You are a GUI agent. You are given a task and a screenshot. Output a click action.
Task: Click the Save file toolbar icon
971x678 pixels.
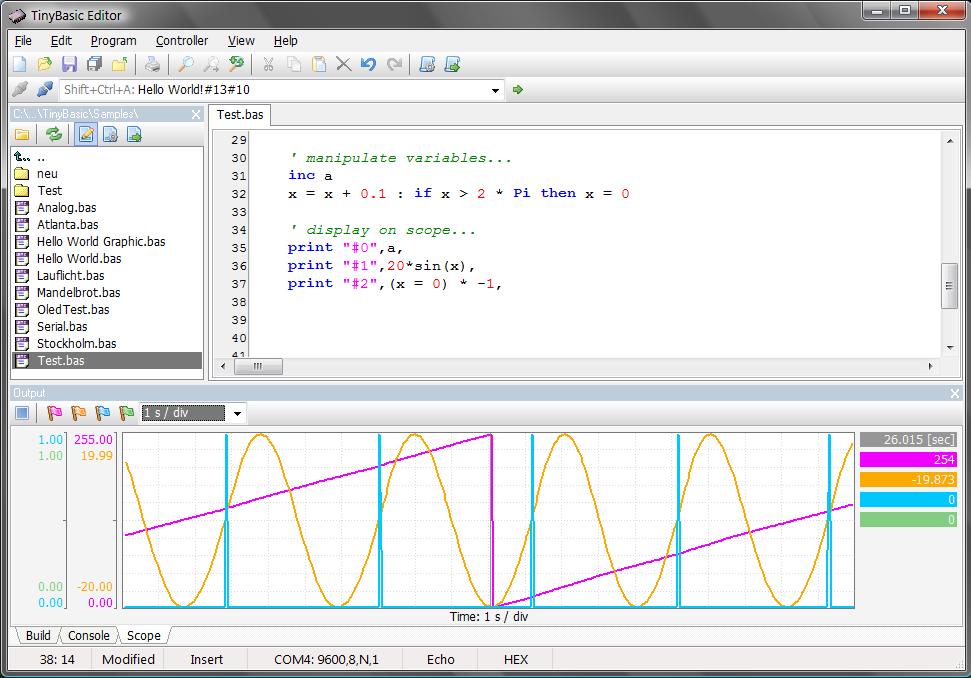click(70, 64)
